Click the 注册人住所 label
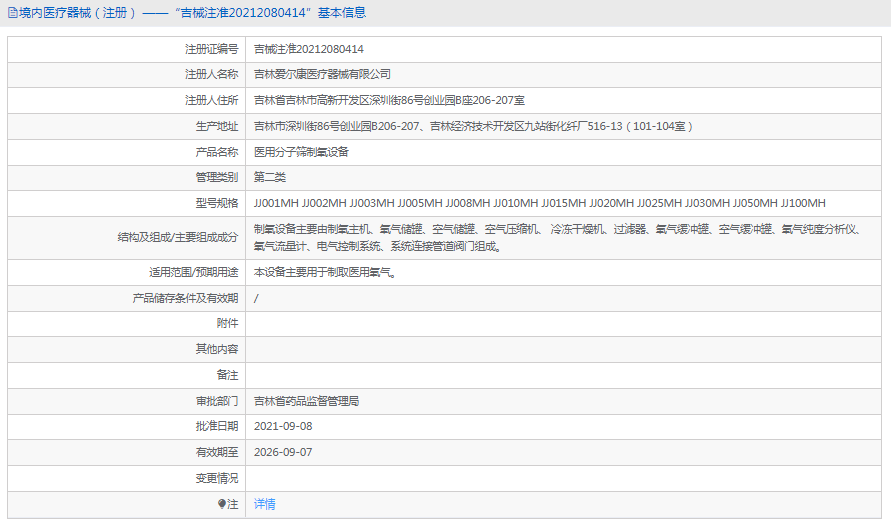This screenshot has height=526, width=891. tap(211, 101)
